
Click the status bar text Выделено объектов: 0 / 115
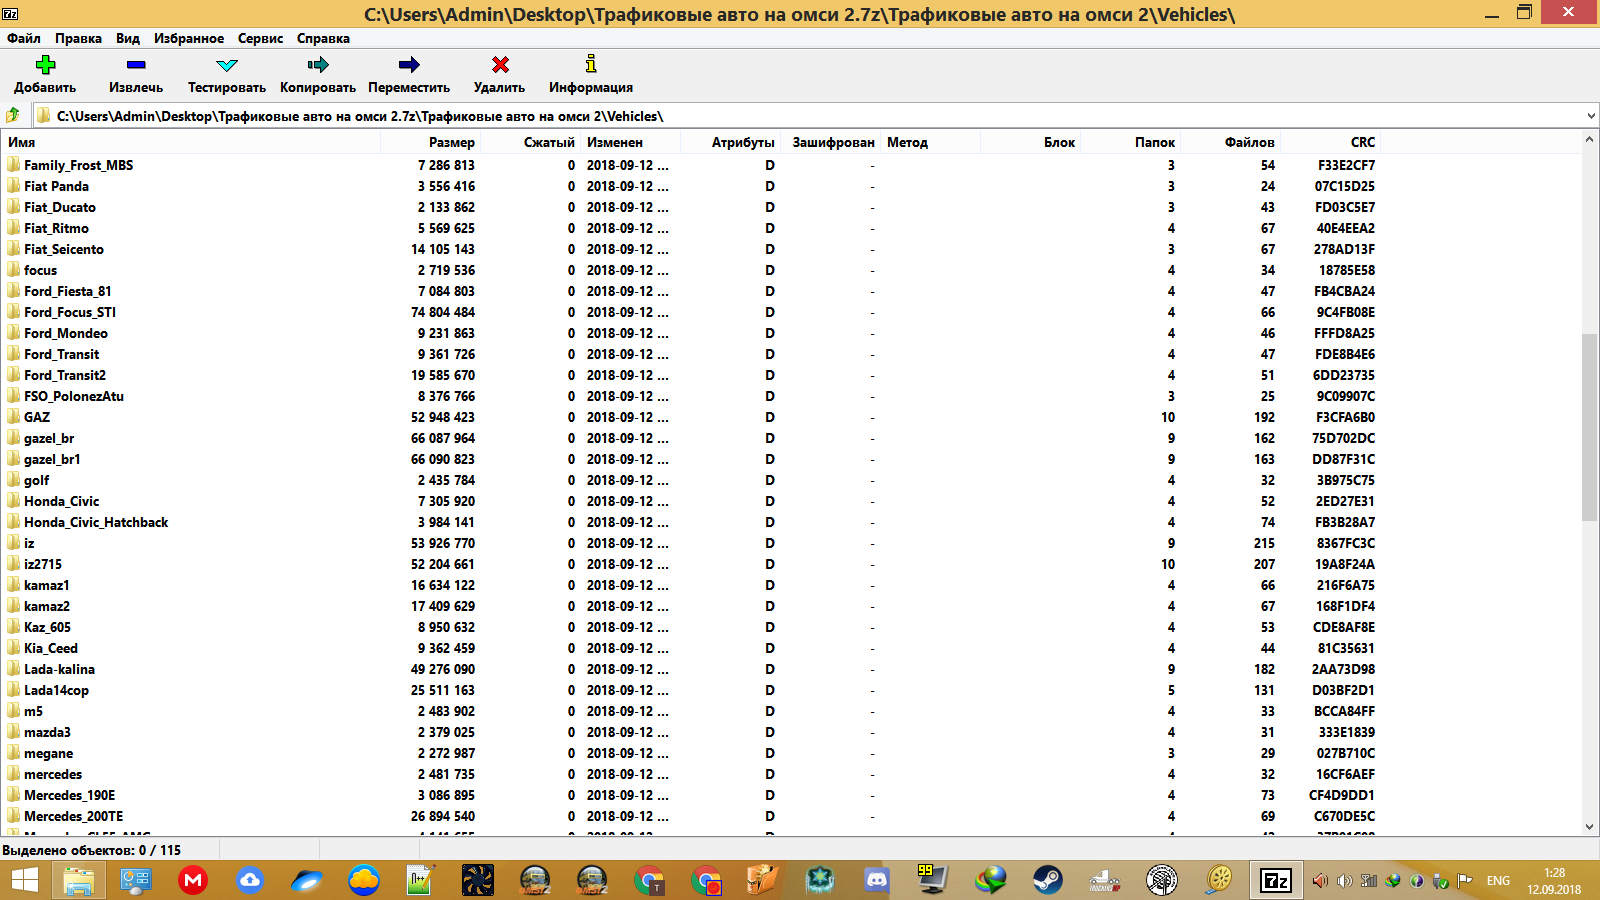coord(91,850)
